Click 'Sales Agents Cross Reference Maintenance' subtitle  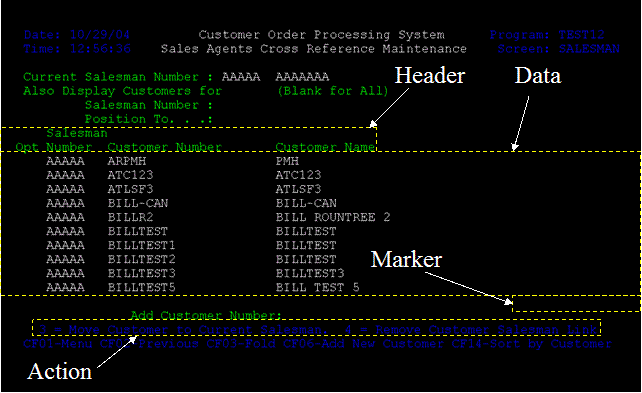(x=314, y=49)
